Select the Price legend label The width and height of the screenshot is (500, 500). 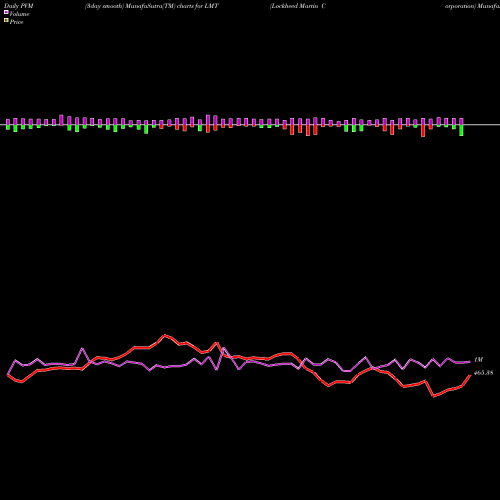pyautogui.click(x=16, y=22)
